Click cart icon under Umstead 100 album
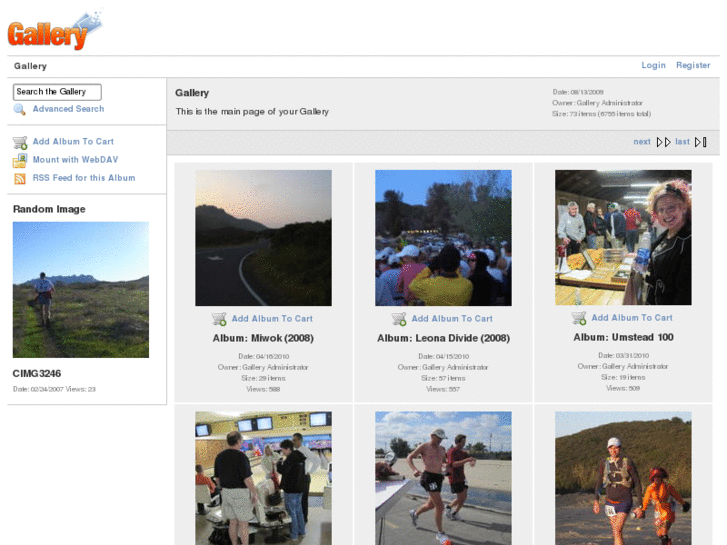 (579, 318)
